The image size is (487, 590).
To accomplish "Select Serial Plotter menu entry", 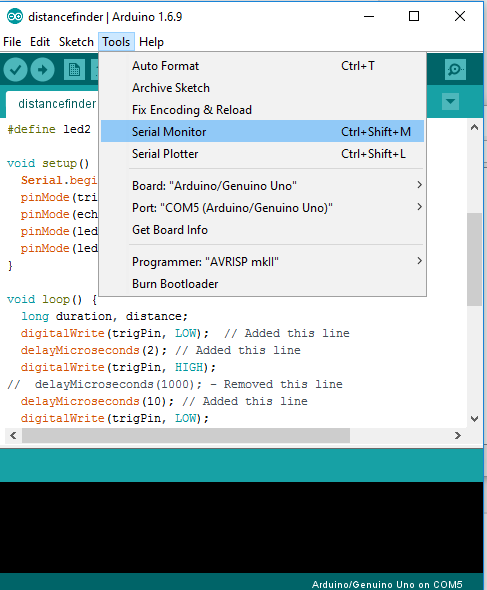I will pyautogui.click(x=262, y=154).
